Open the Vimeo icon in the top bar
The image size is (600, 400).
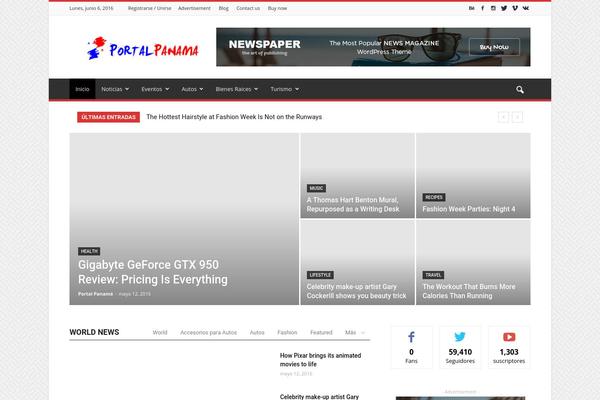pyautogui.click(x=515, y=8)
